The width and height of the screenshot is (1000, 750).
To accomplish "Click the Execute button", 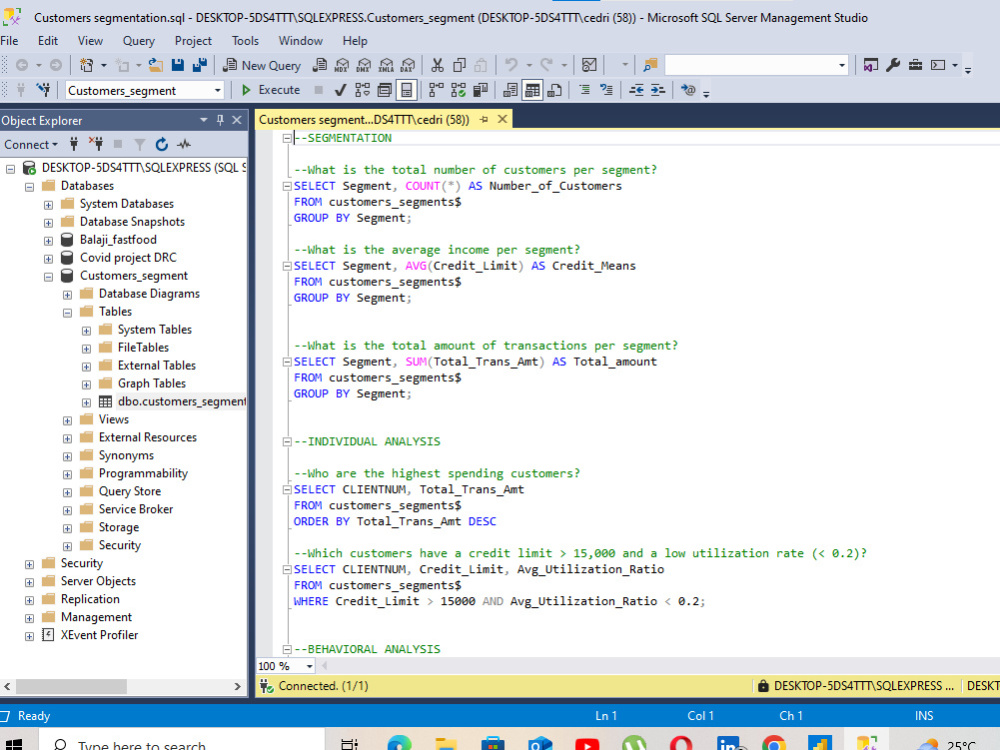I will click(271, 90).
